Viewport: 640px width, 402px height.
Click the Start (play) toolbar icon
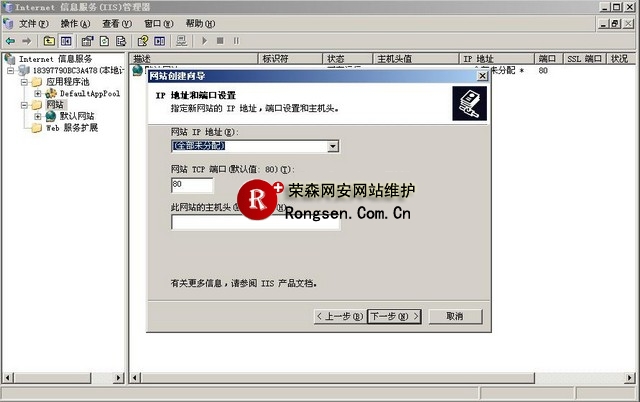click(x=205, y=41)
